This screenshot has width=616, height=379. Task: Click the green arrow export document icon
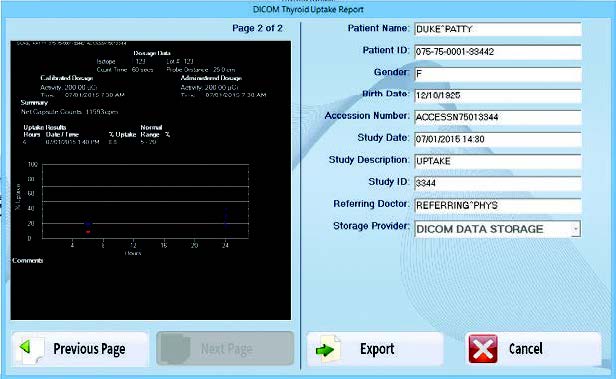click(328, 349)
